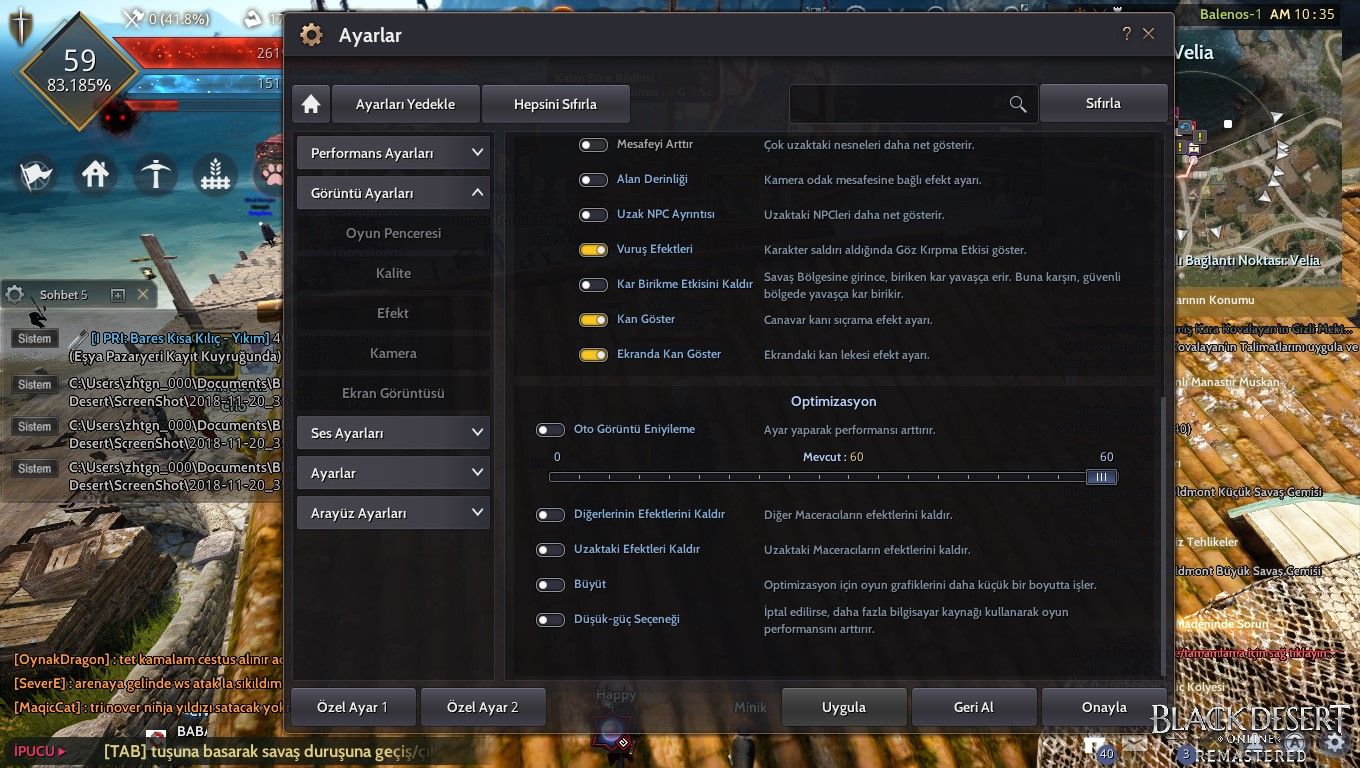The image size is (1360, 768).
Task: Disable Vuruş Efektleri switch
Action: [x=593, y=250]
